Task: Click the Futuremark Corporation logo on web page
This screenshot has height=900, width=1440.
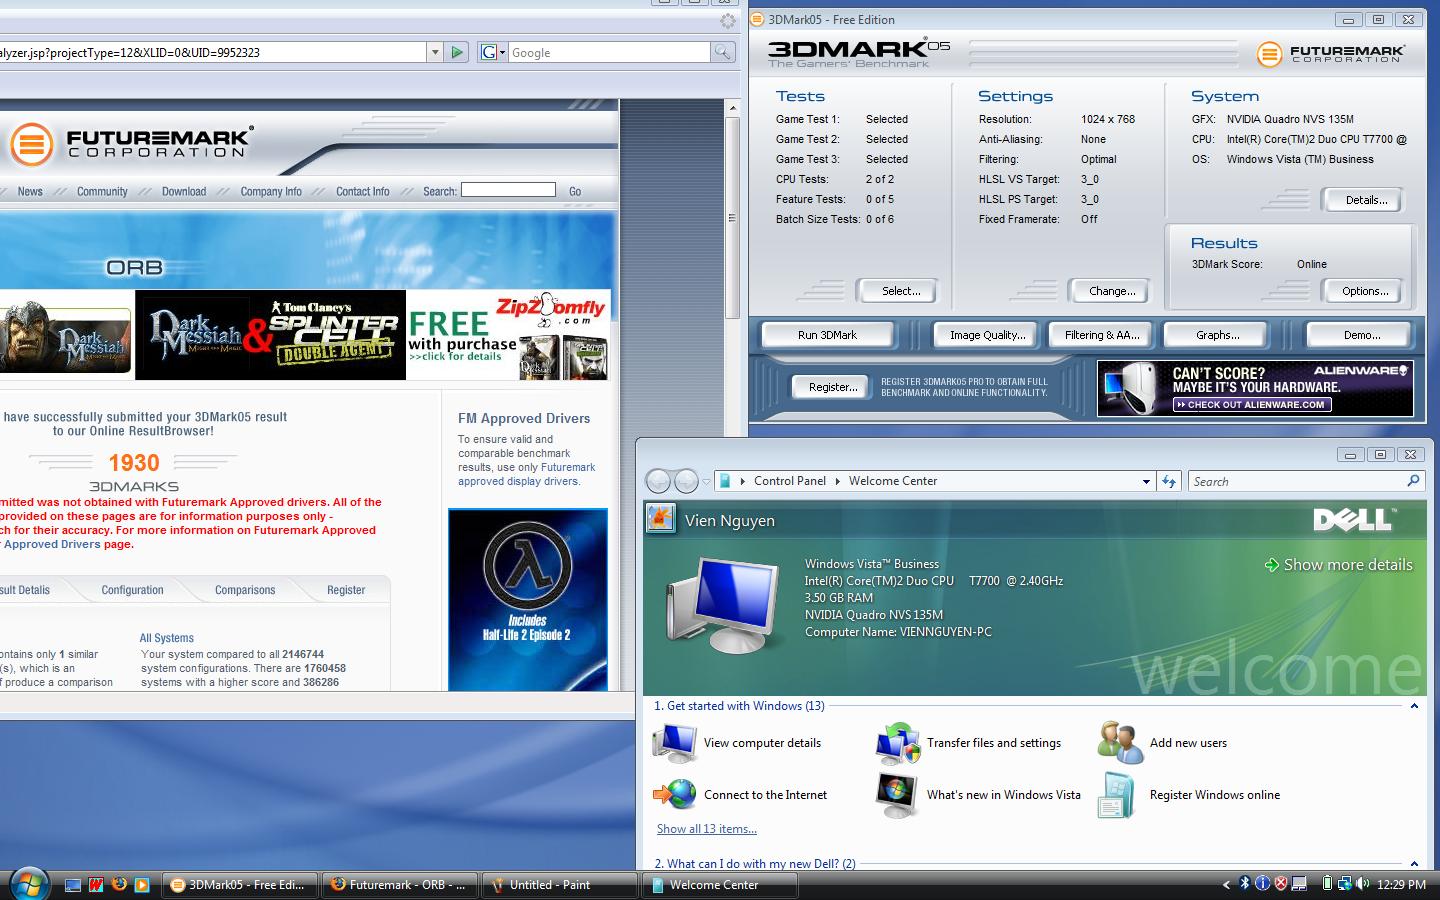Action: click(130, 145)
